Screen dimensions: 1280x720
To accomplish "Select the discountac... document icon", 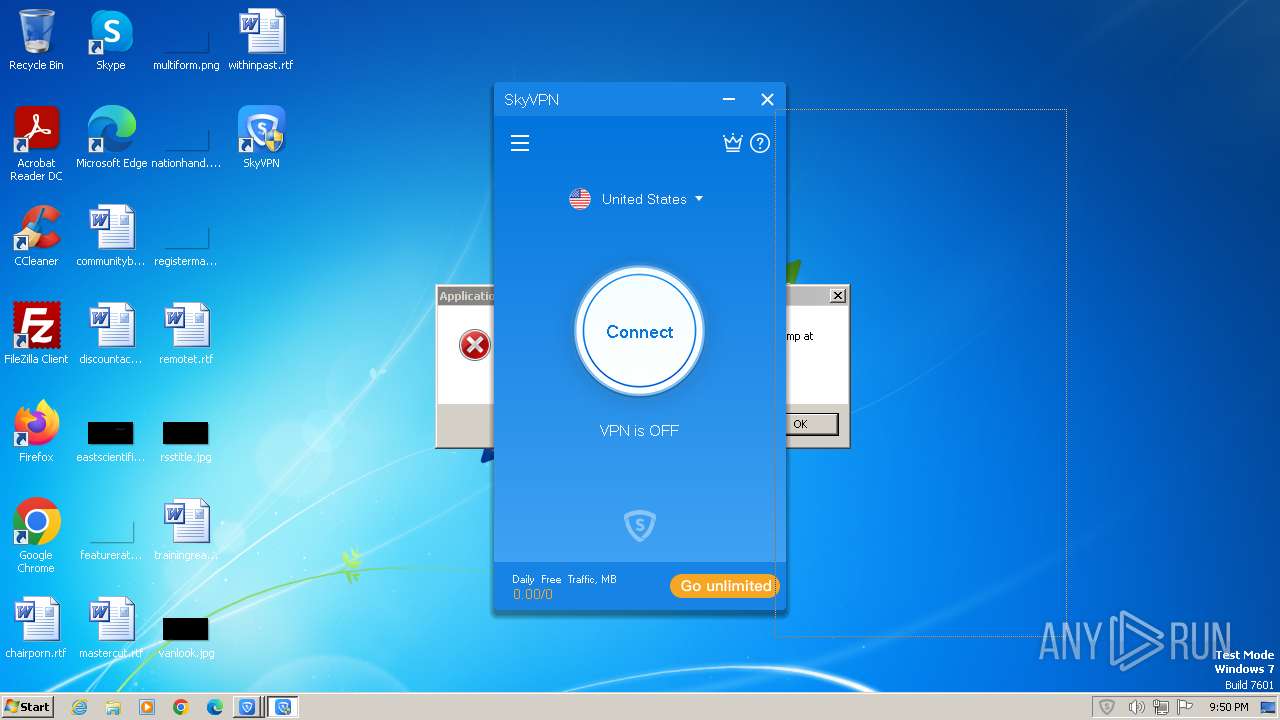I will coord(111,334).
